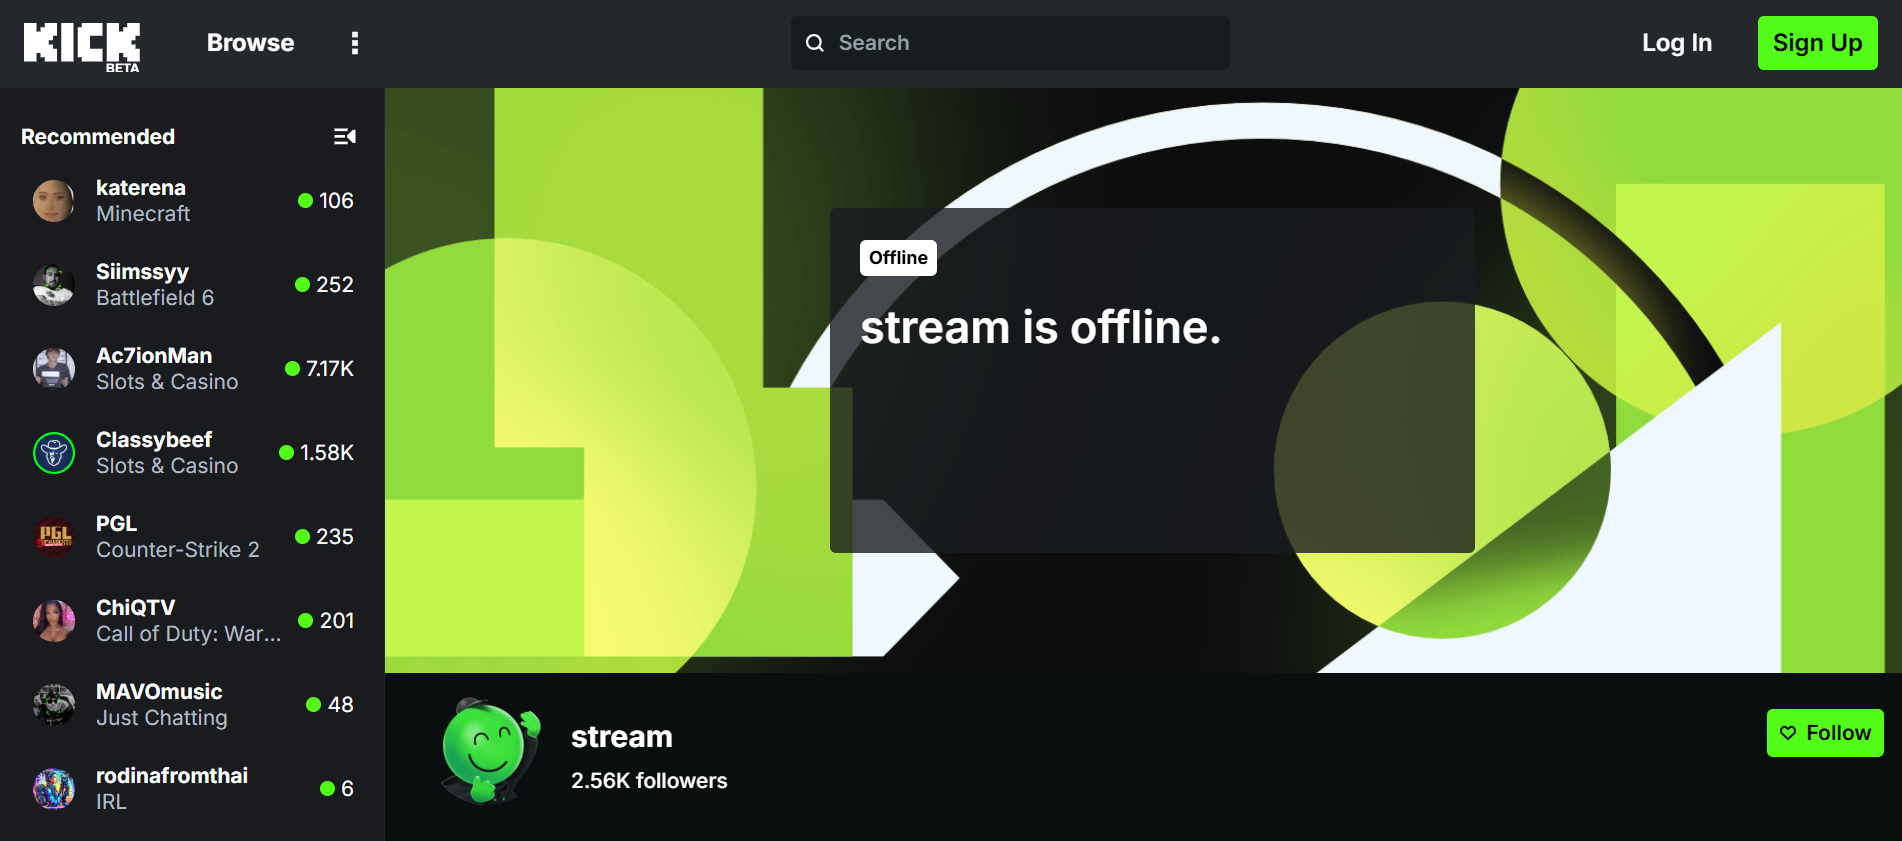Screen dimensions: 1902x841
Task: Click the IRL category text
Action: (111, 802)
